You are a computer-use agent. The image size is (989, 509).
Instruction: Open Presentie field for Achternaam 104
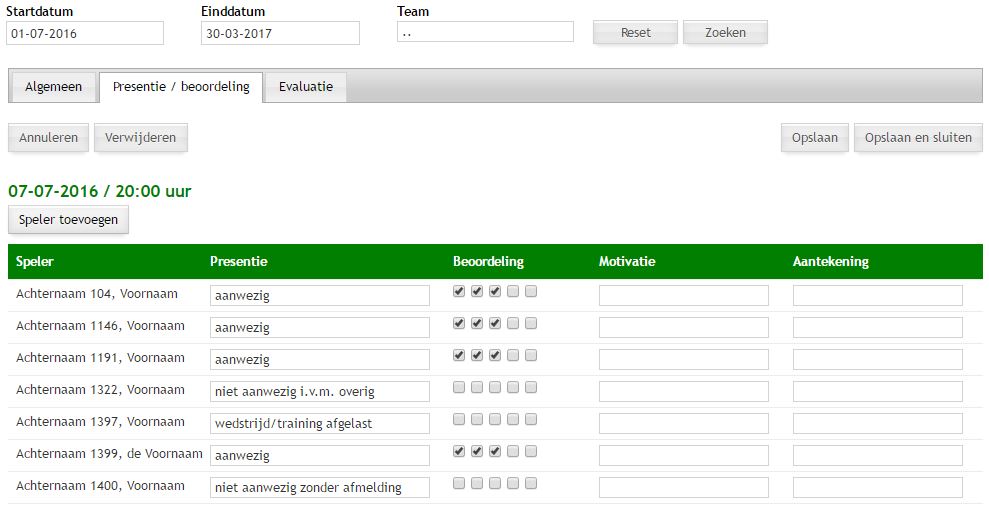320,296
